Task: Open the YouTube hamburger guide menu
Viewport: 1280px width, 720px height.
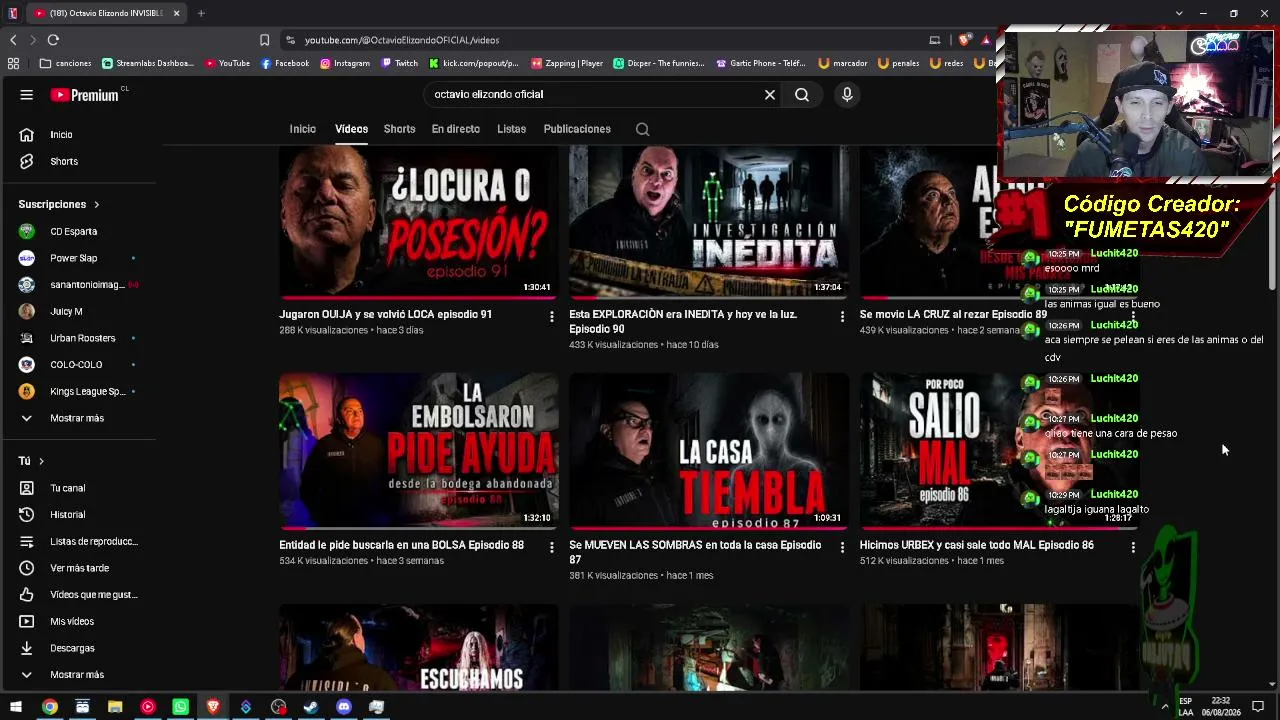Action: point(27,95)
